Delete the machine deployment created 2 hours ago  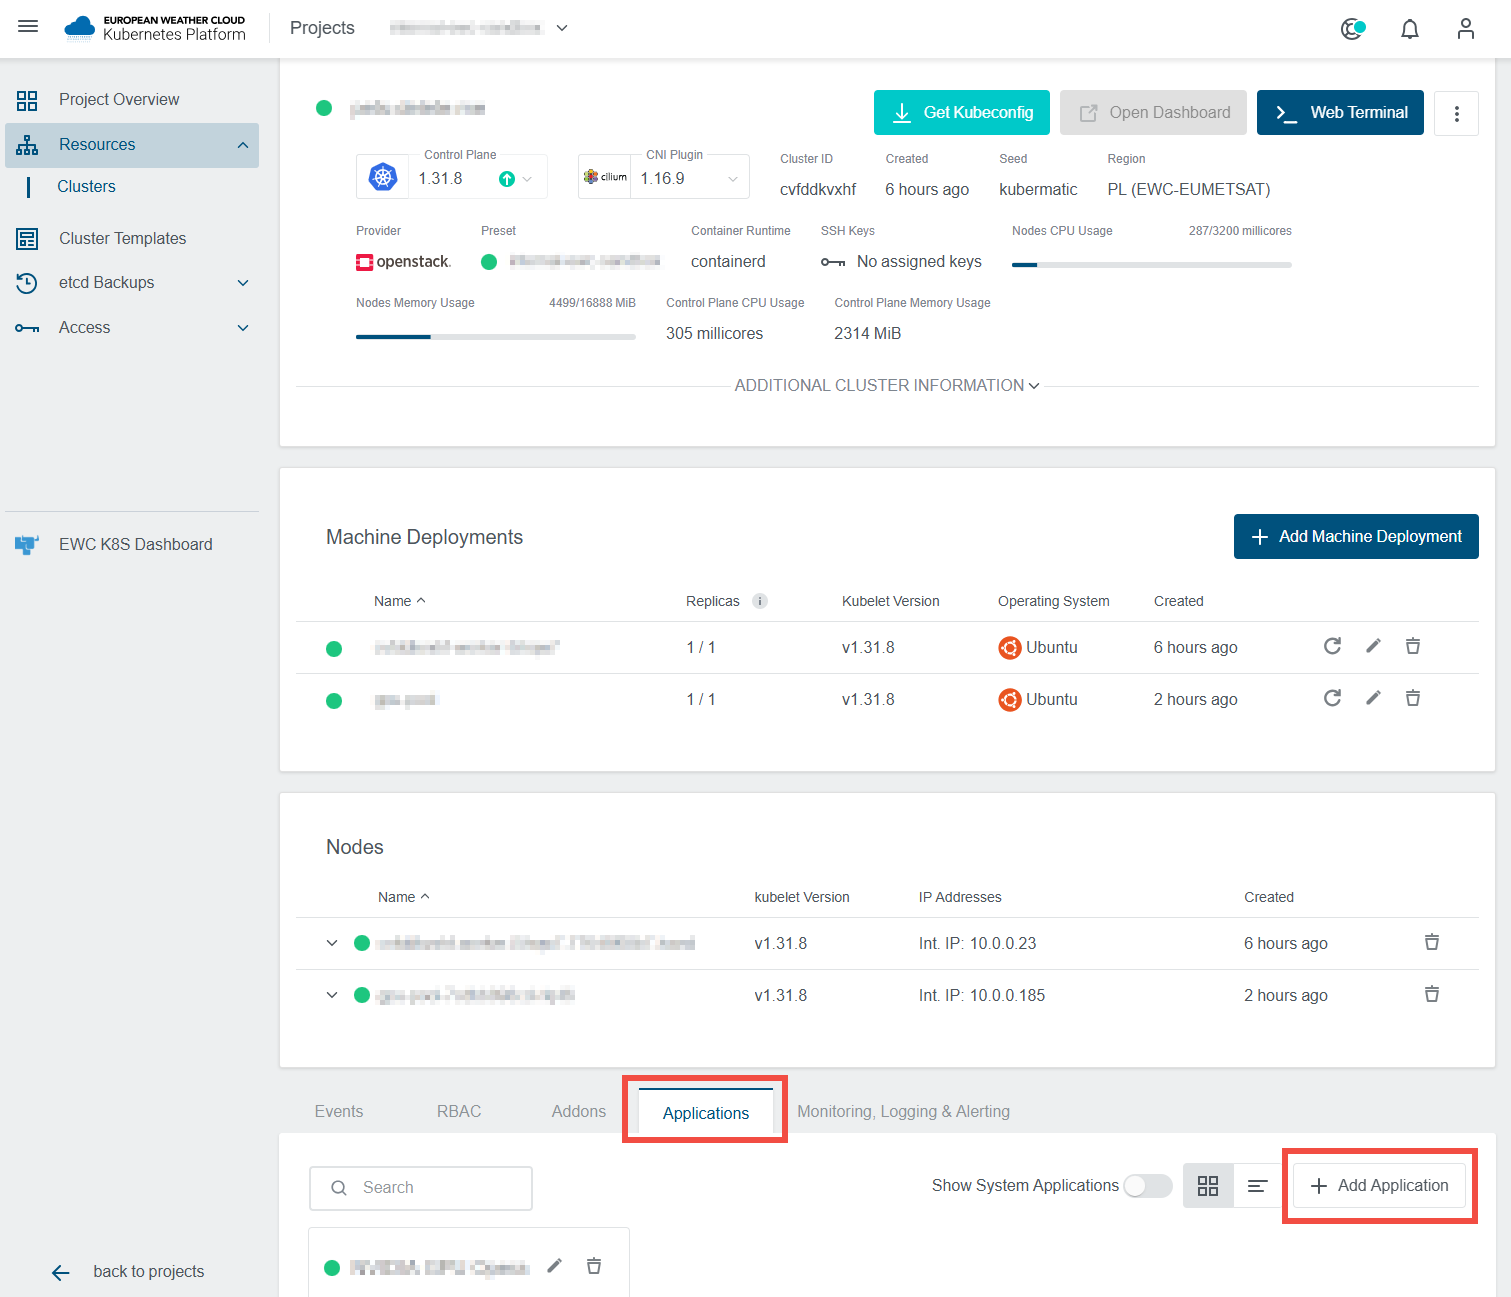point(1413,698)
